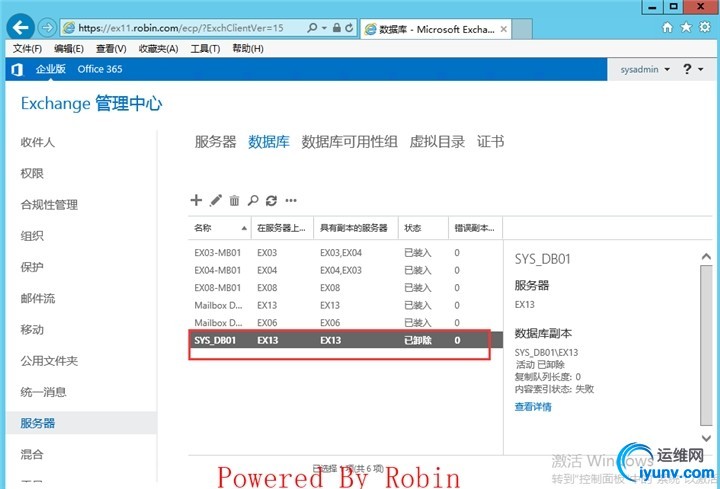Click the refresh icon in address bar
This screenshot has height=489, width=720.
pos(349,28)
